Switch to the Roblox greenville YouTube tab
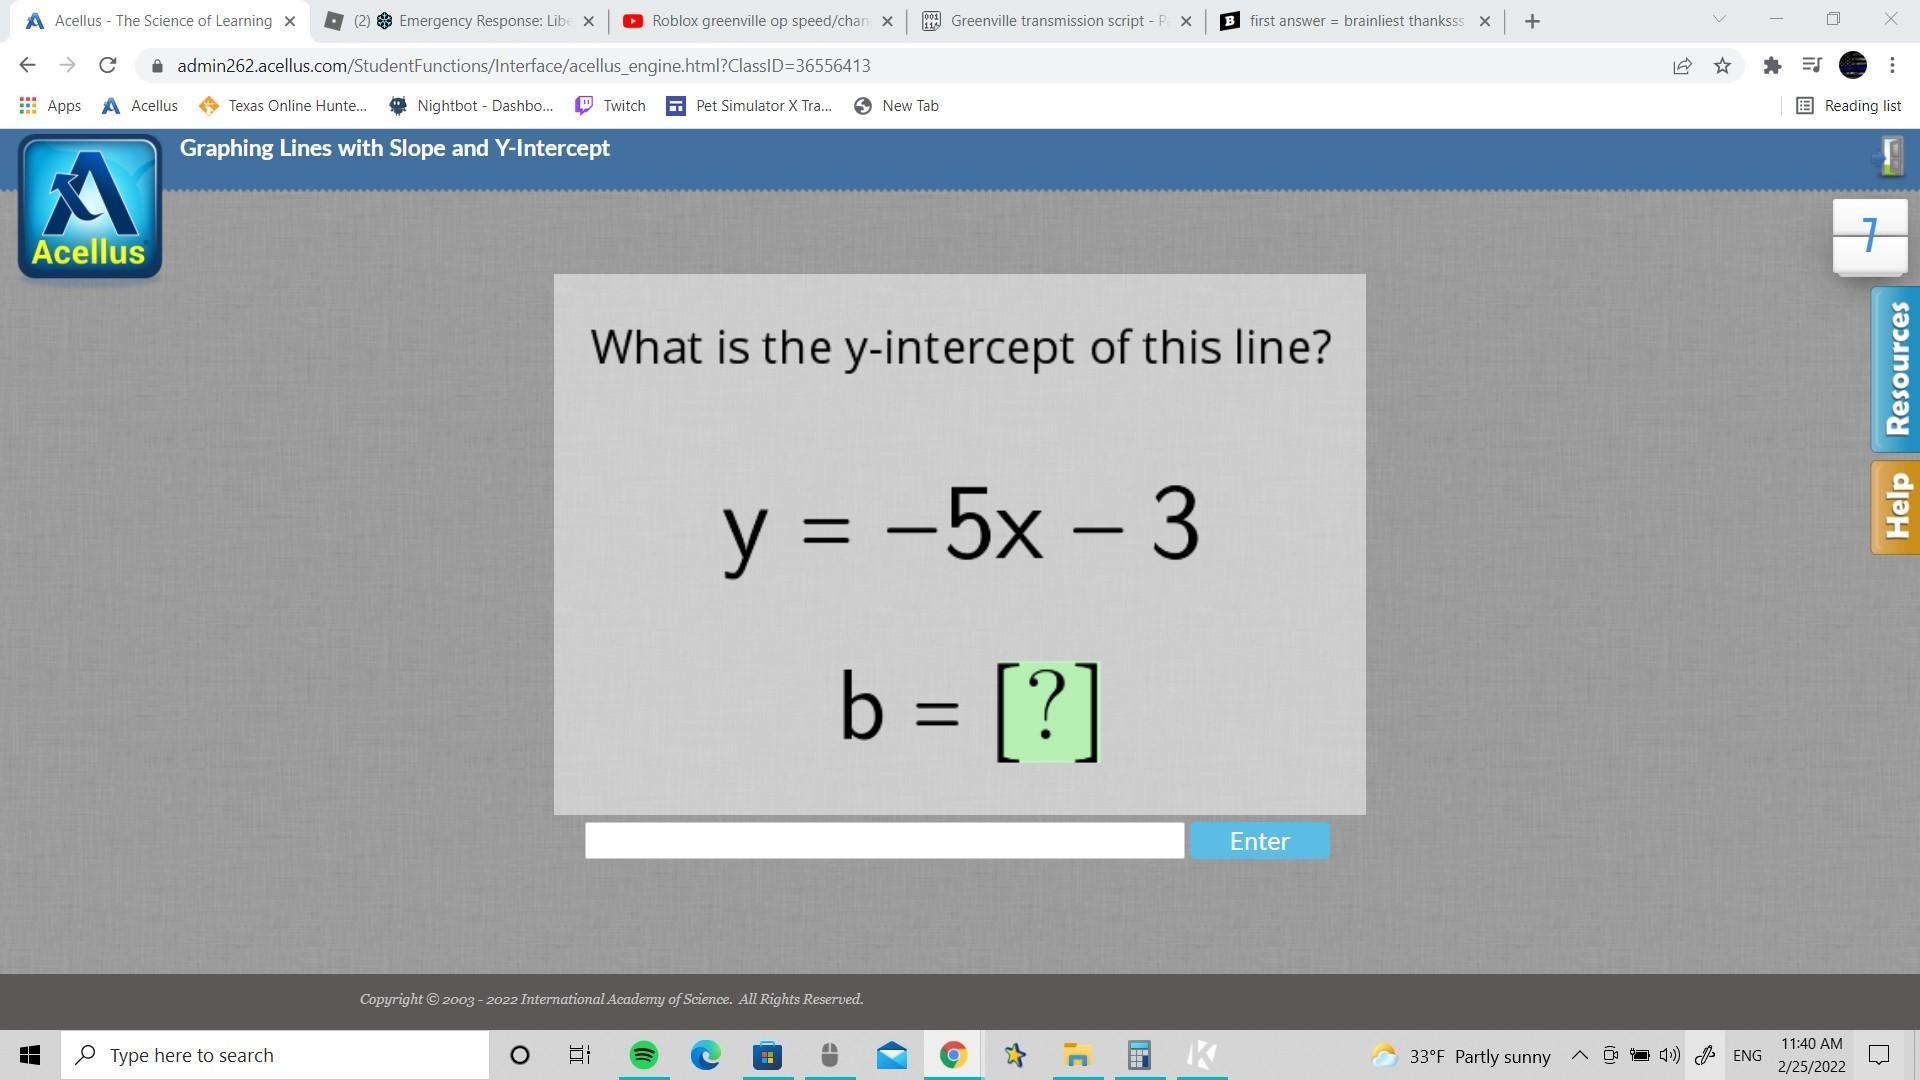The width and height of the screenshot is (1920, 1080). point(758,21)
